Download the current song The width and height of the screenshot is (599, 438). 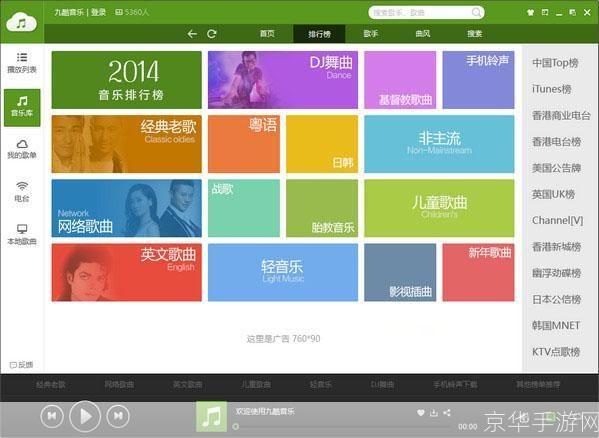(x=434, y=412)
